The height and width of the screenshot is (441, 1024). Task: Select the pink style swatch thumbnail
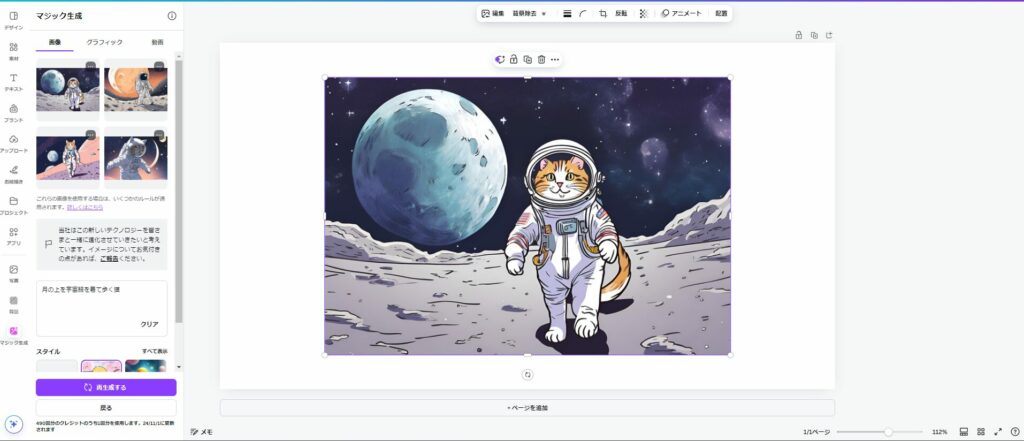click(x=101, y=366)
